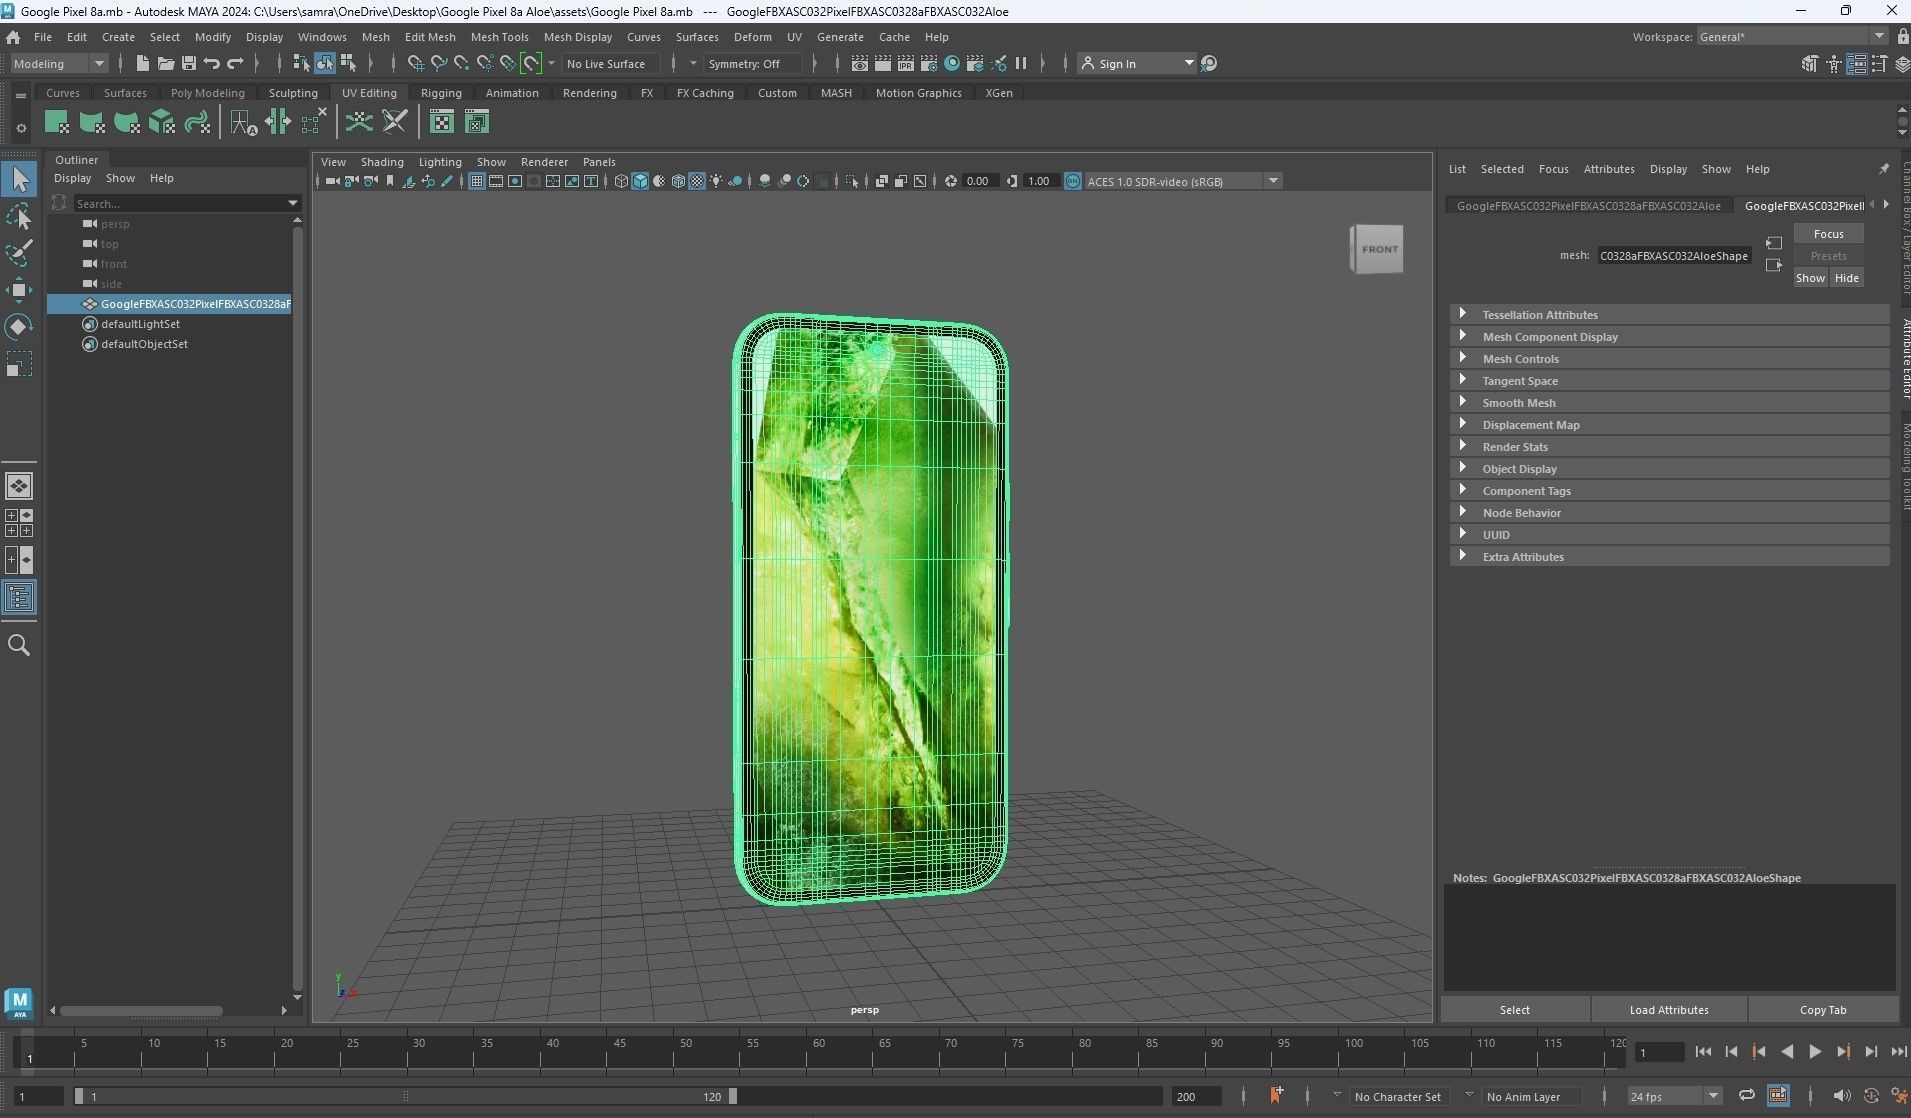Click the Hide button in Attribute Editor
The image size is (1911, 1118).
[x=1846, y=278]
